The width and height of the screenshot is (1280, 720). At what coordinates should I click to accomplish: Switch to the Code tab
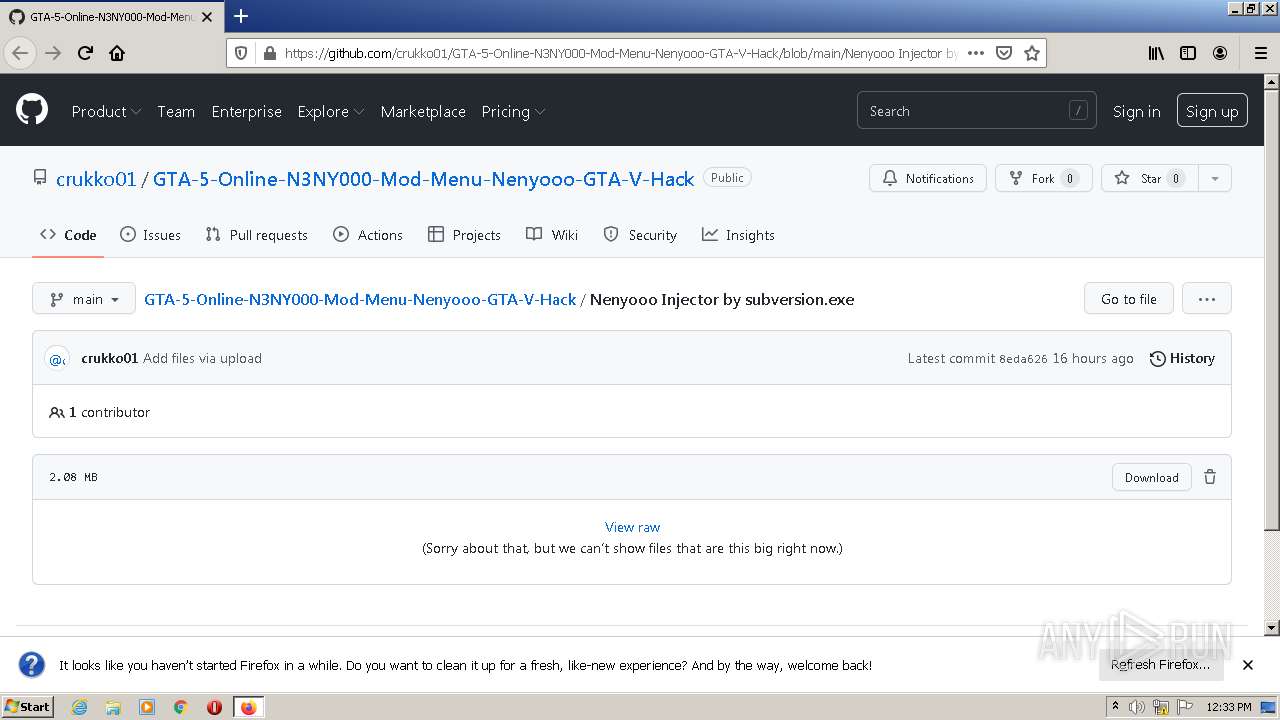click(x=68, y=235)
